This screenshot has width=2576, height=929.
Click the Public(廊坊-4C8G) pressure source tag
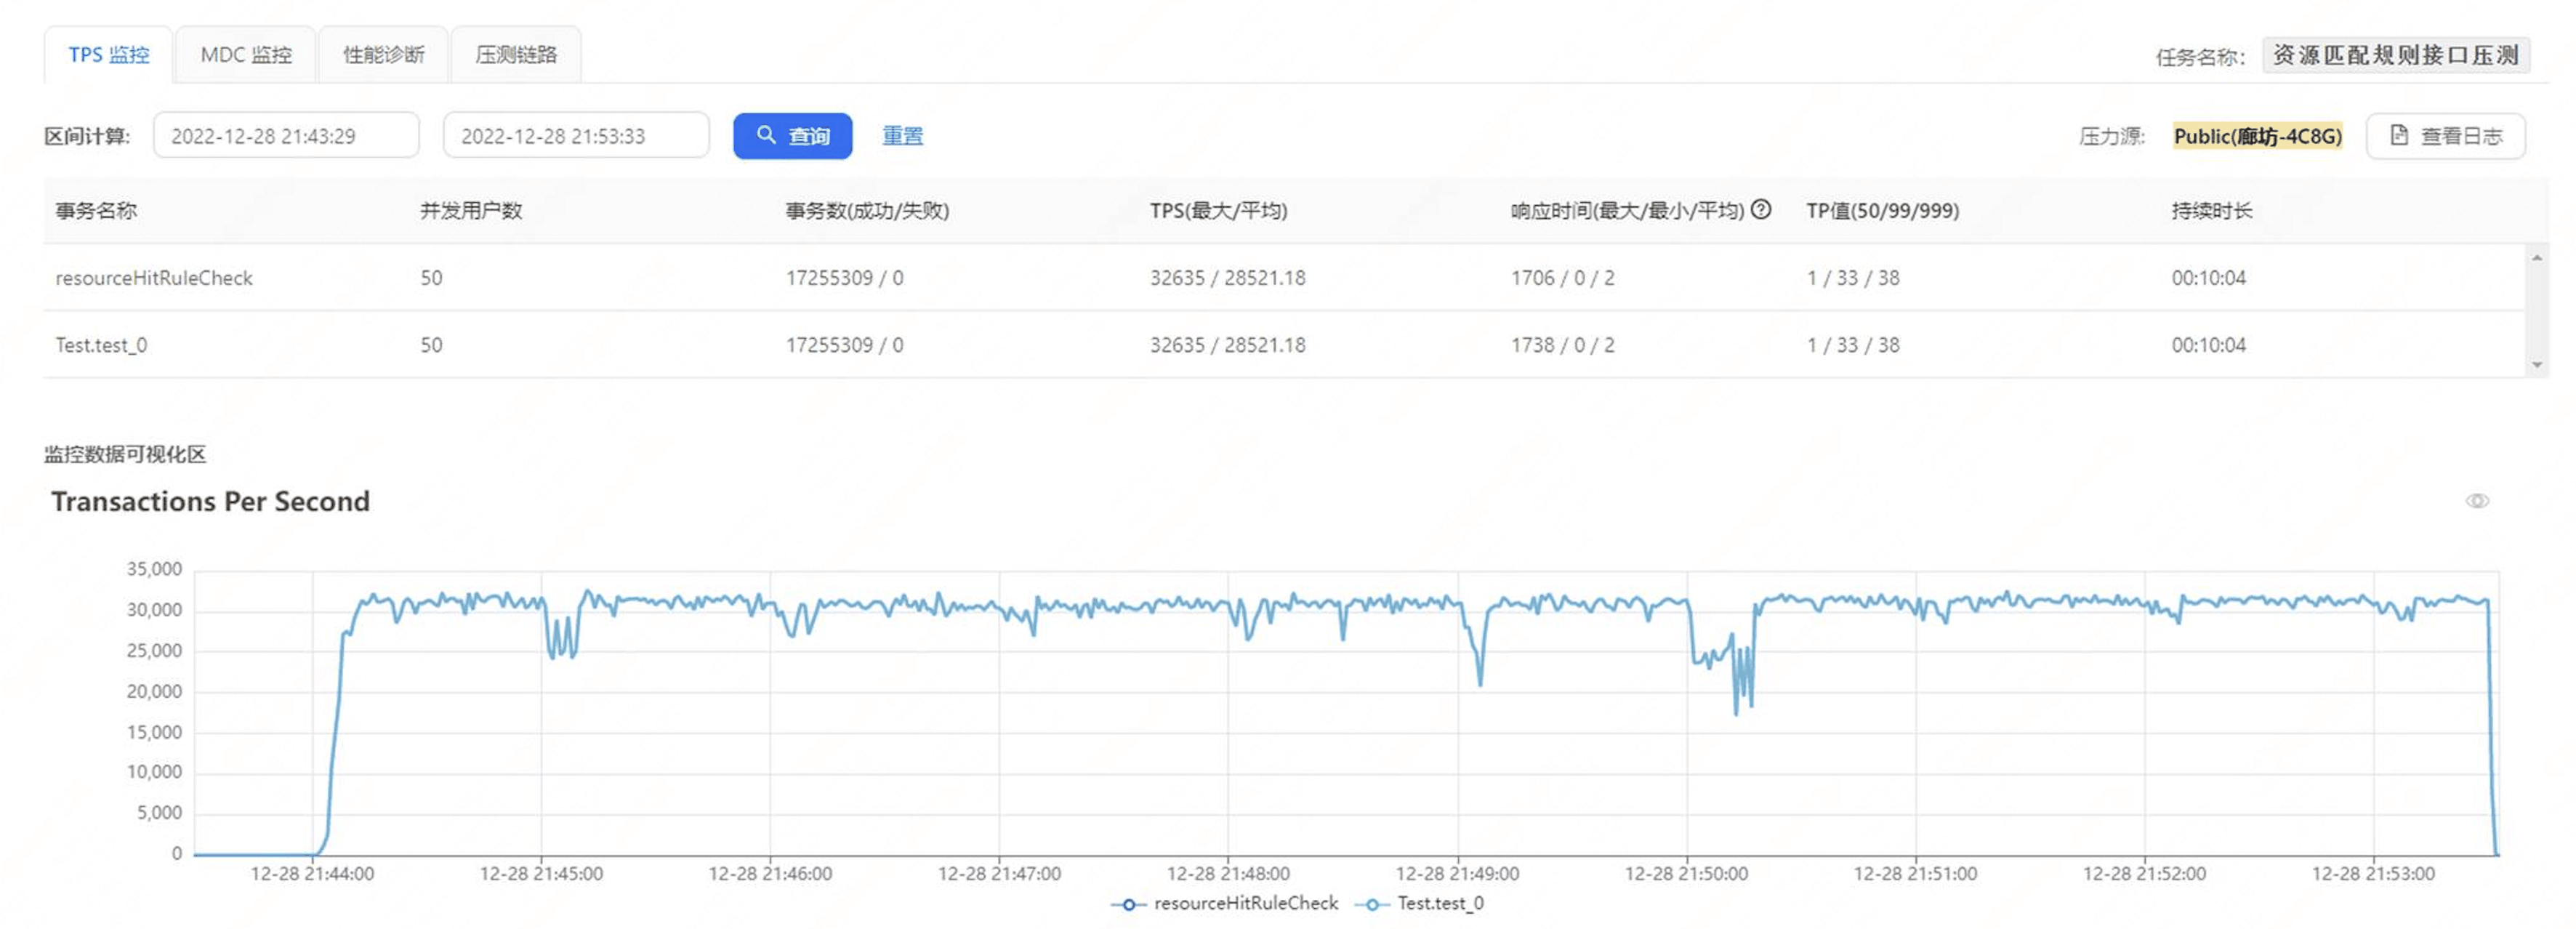click(2257, 136)
